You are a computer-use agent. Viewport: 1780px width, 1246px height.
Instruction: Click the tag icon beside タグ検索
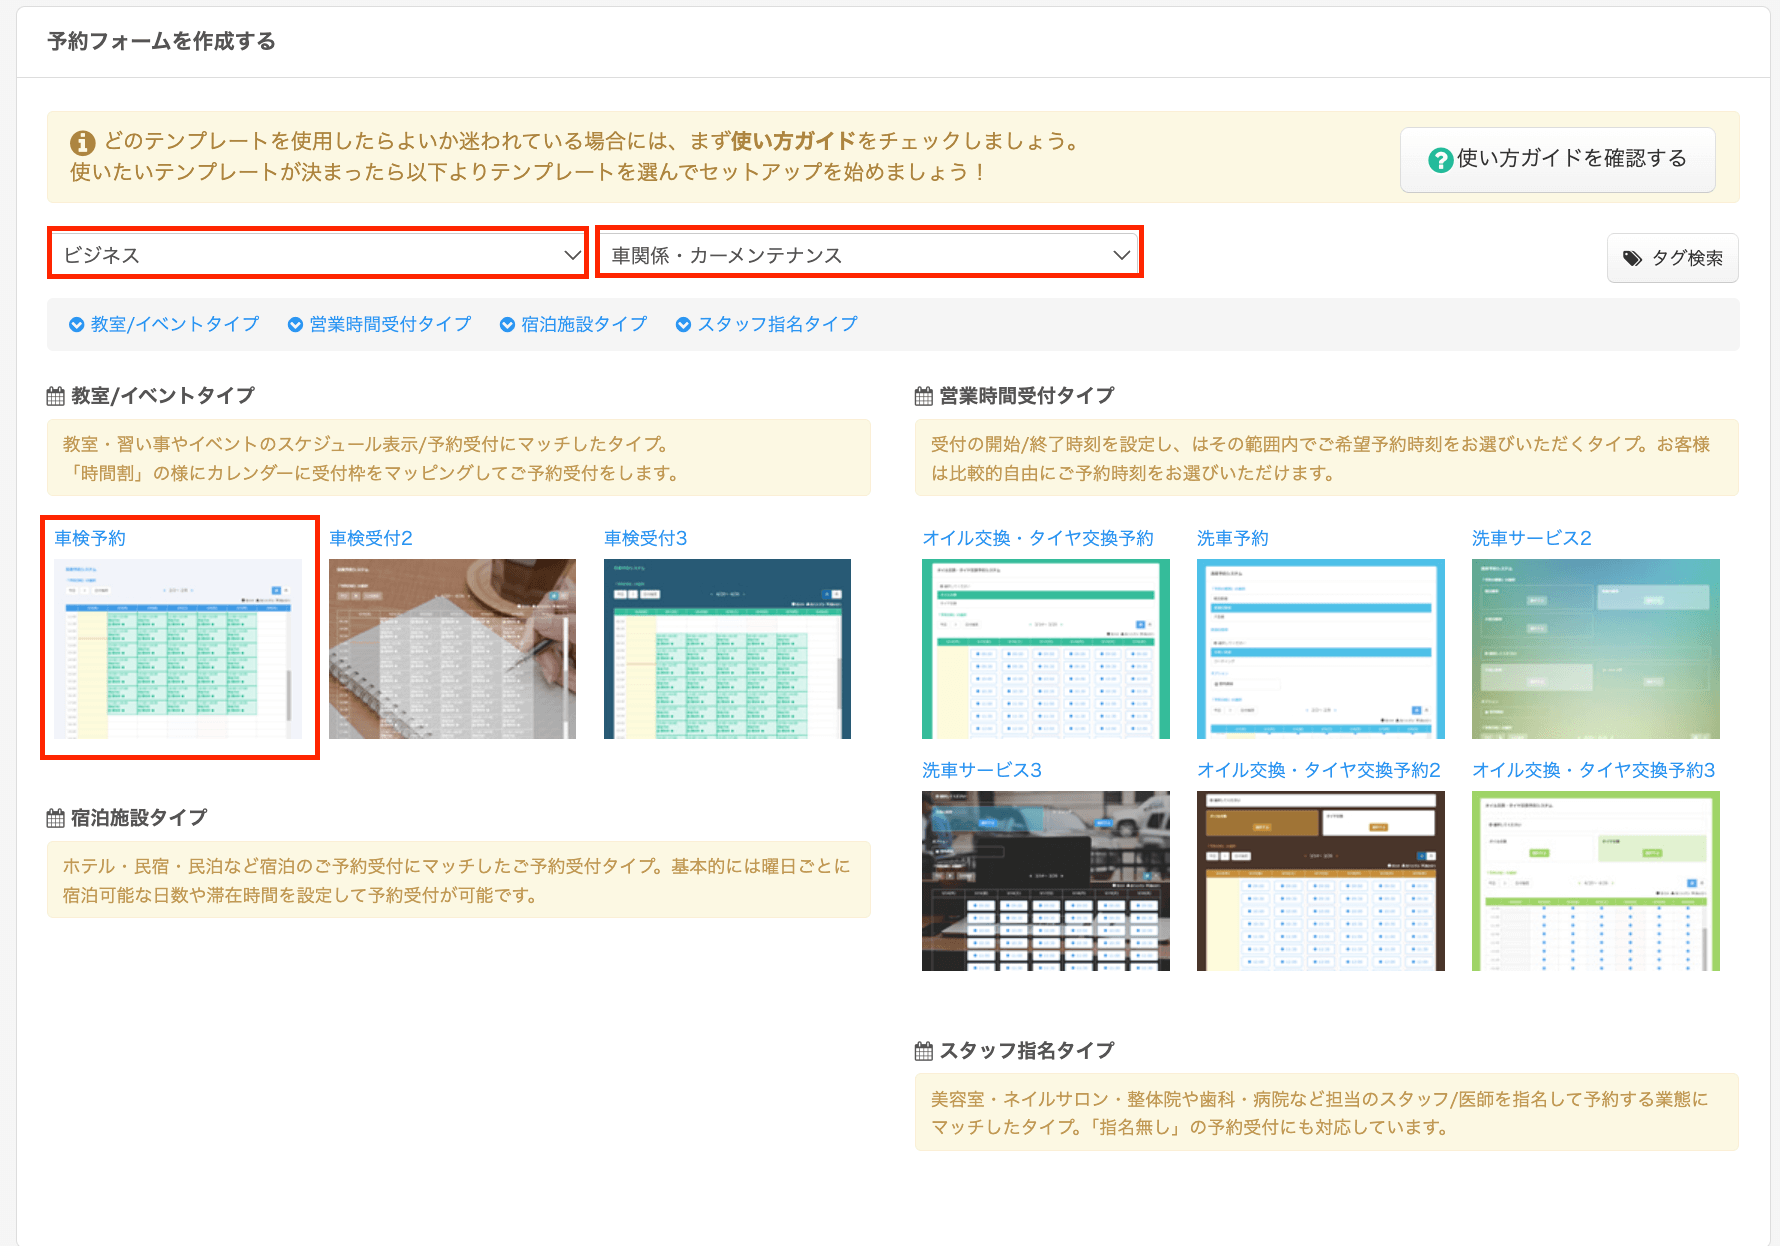point(1632,259)
